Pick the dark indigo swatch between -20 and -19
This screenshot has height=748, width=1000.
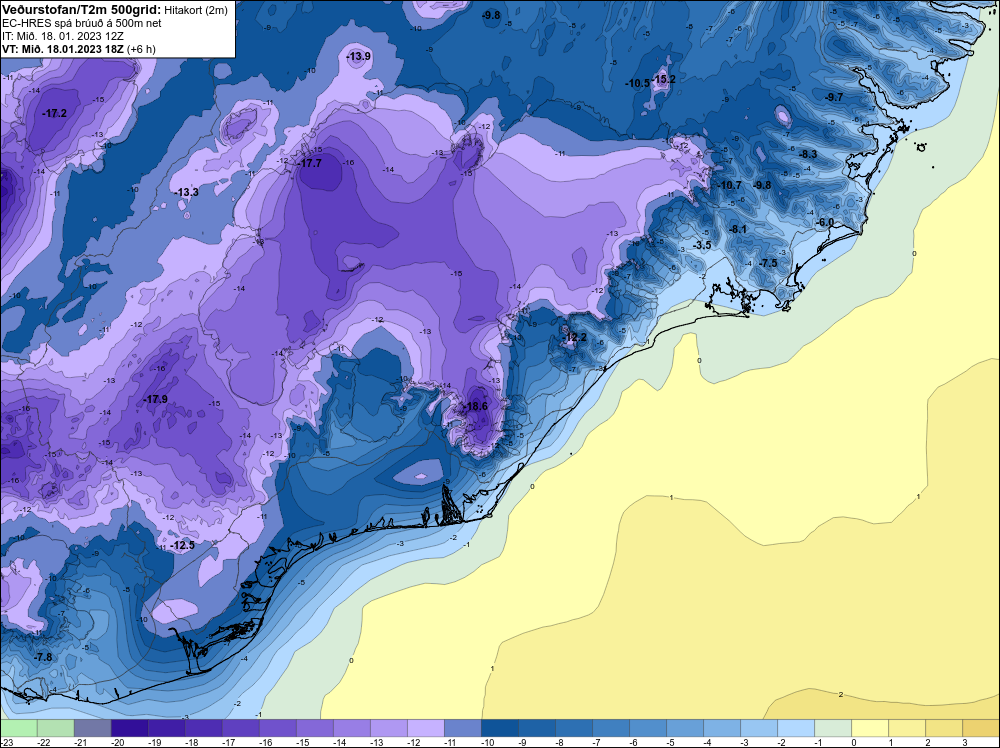(129, 728)
